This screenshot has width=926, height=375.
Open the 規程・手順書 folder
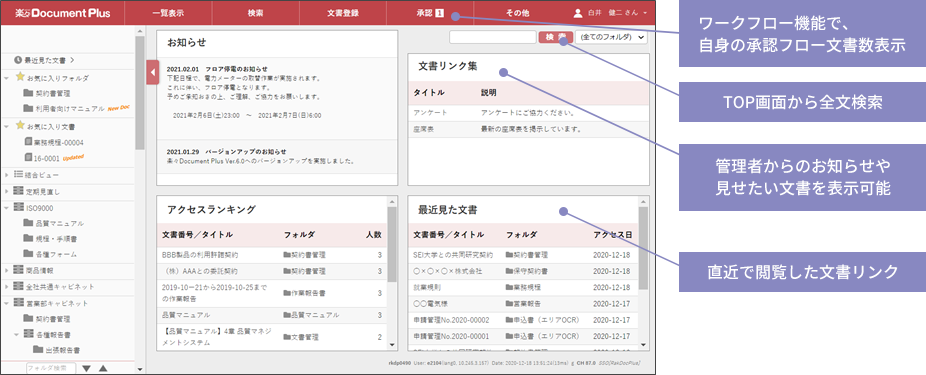pyautogui.click(x=56, y=239)
